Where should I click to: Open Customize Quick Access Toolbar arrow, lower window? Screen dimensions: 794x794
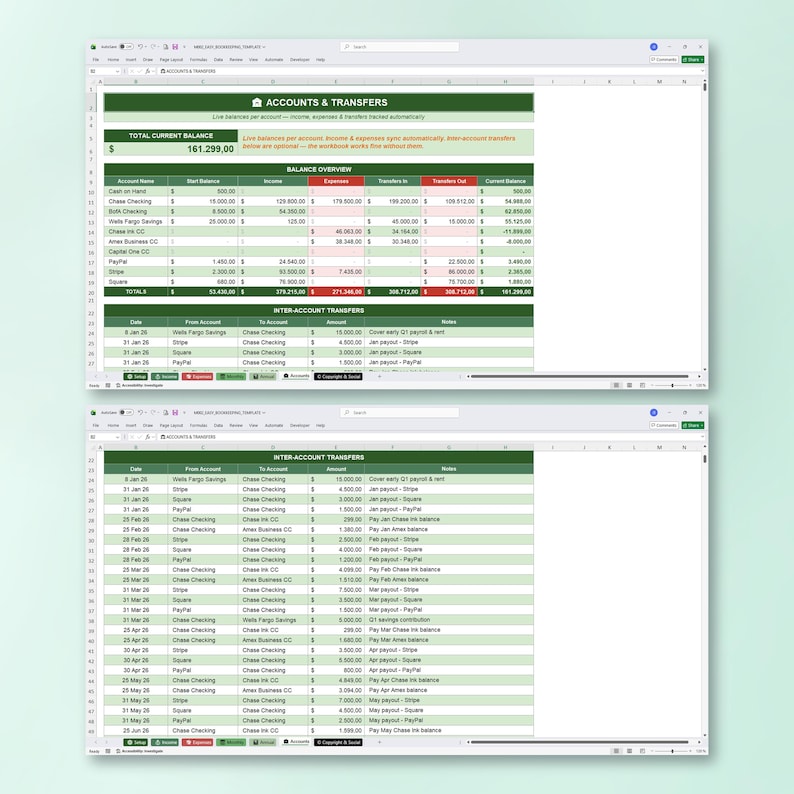click(x=184, y=413)
